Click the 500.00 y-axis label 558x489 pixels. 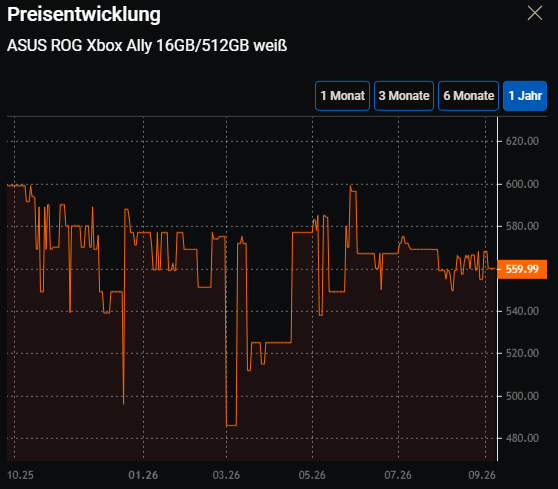tap(522, 396)
